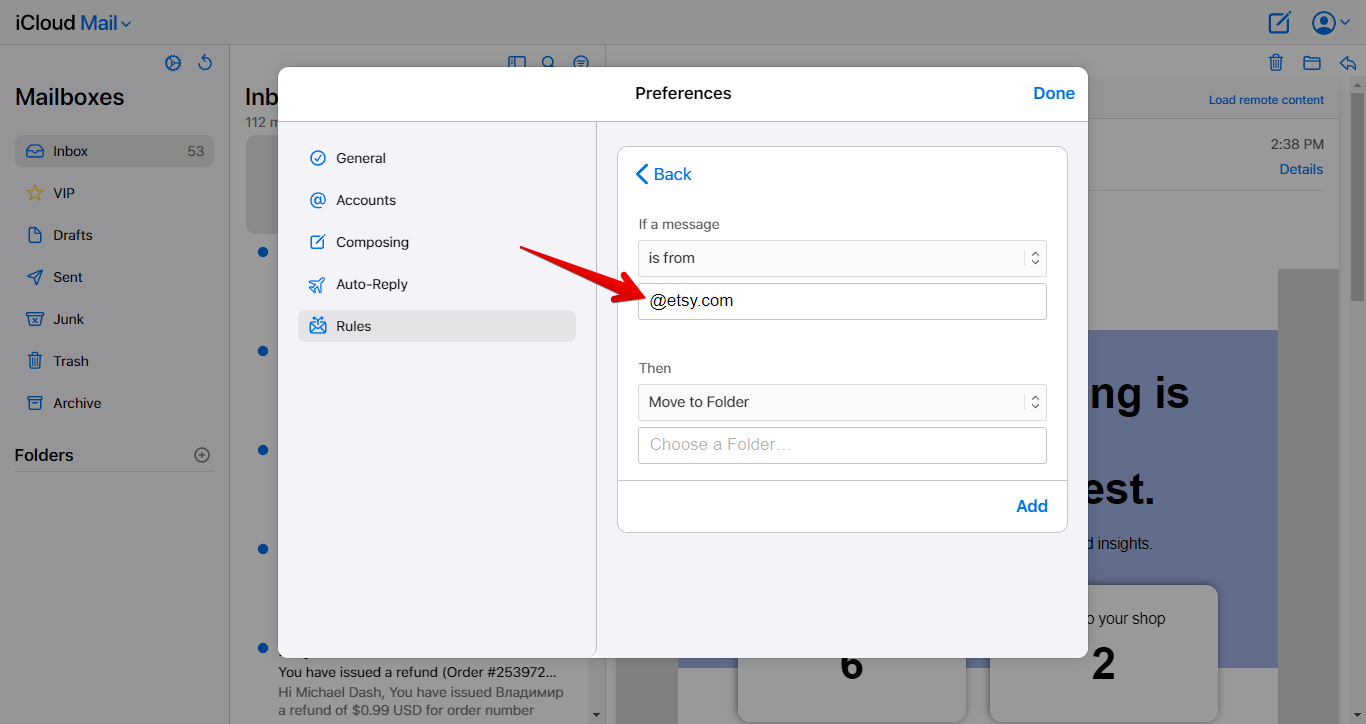Click the message pane vertical scrollbar

(1357, 196)
